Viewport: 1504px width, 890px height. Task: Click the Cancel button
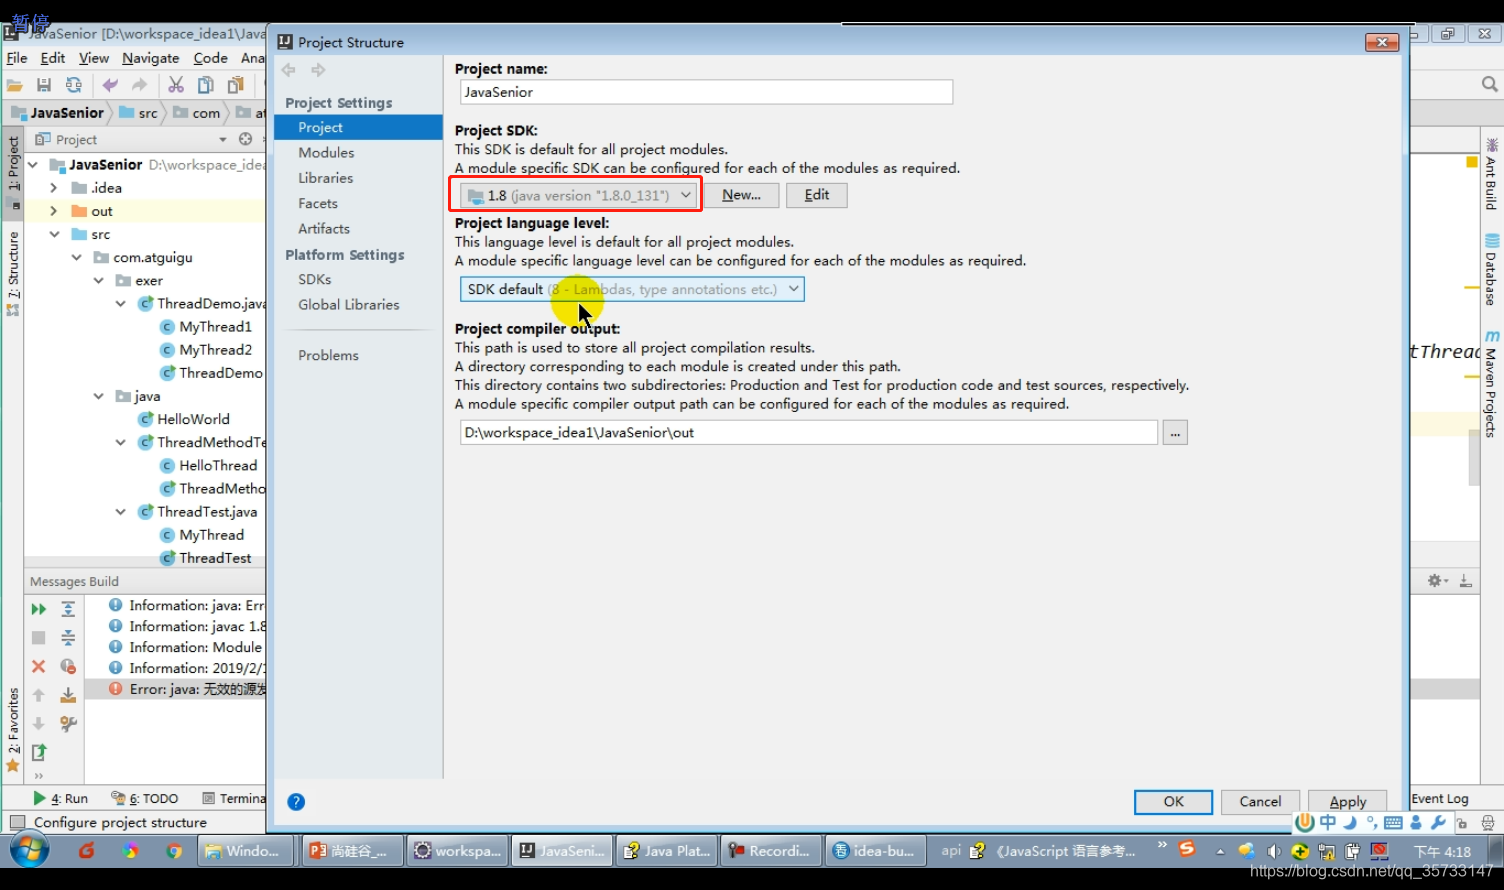coord(1260,802)
